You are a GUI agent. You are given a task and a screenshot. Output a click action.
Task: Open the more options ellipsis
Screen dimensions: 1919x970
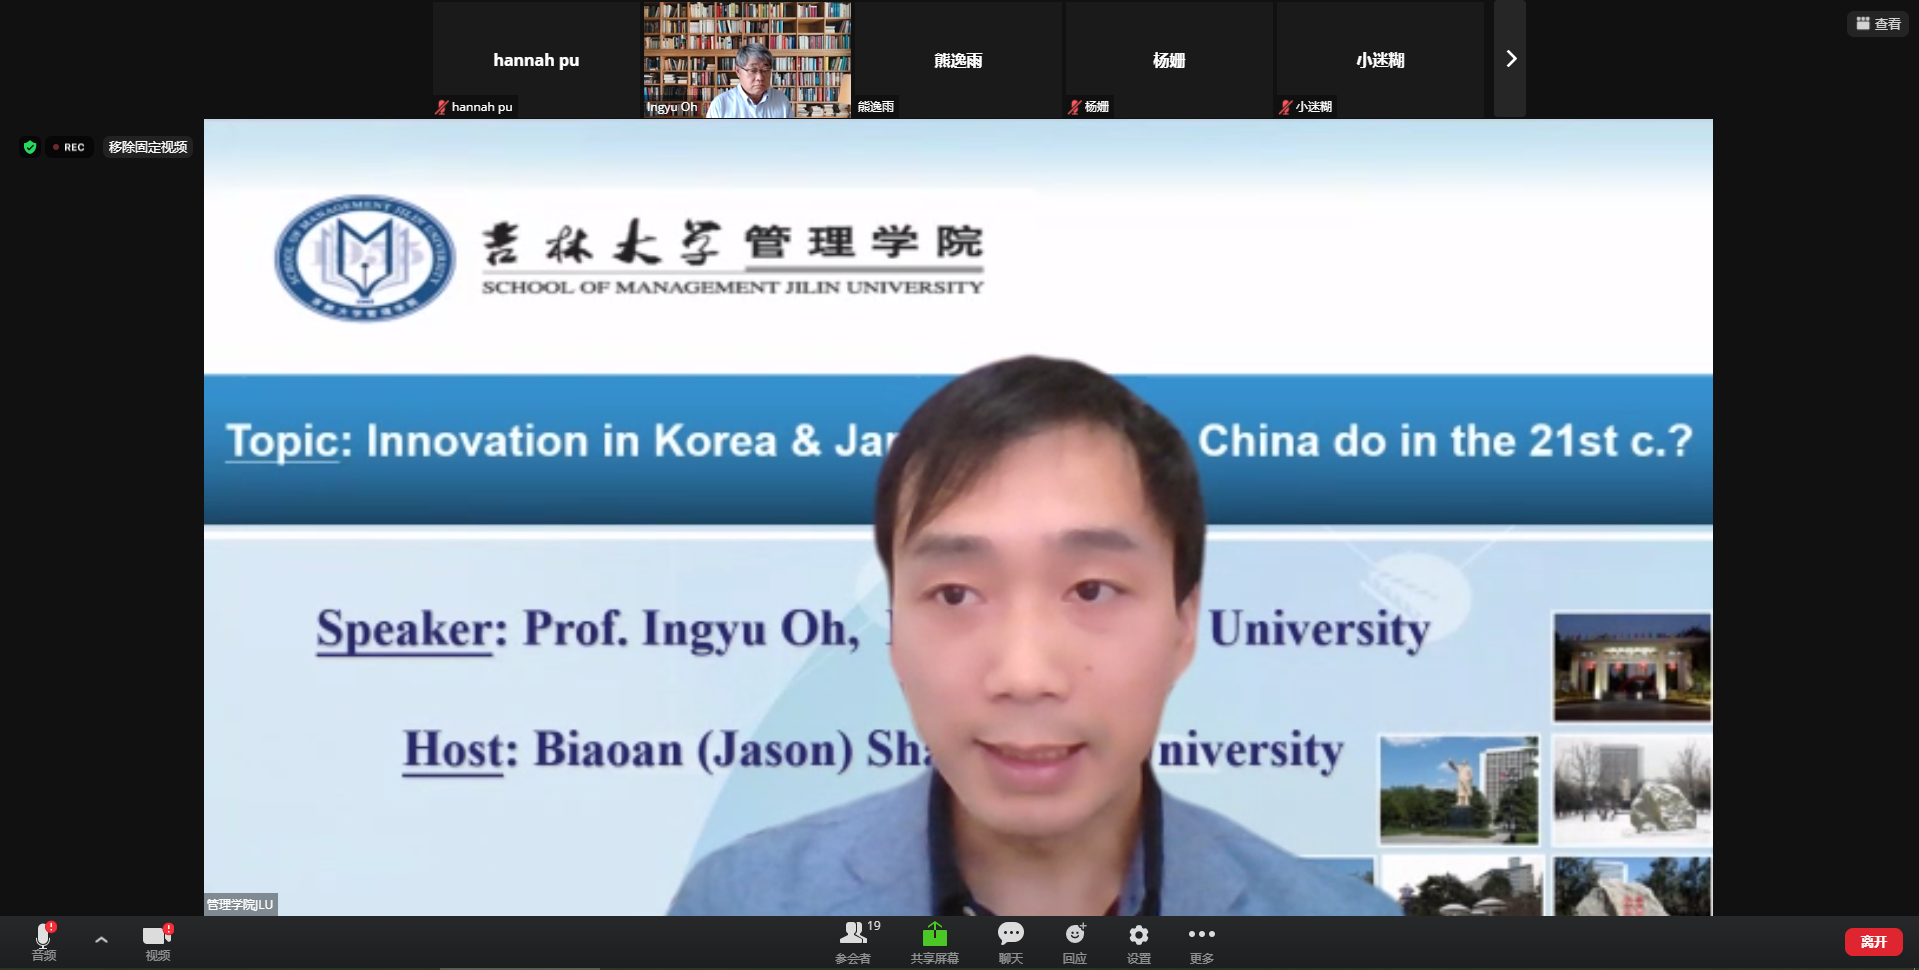pos(1201,934)
